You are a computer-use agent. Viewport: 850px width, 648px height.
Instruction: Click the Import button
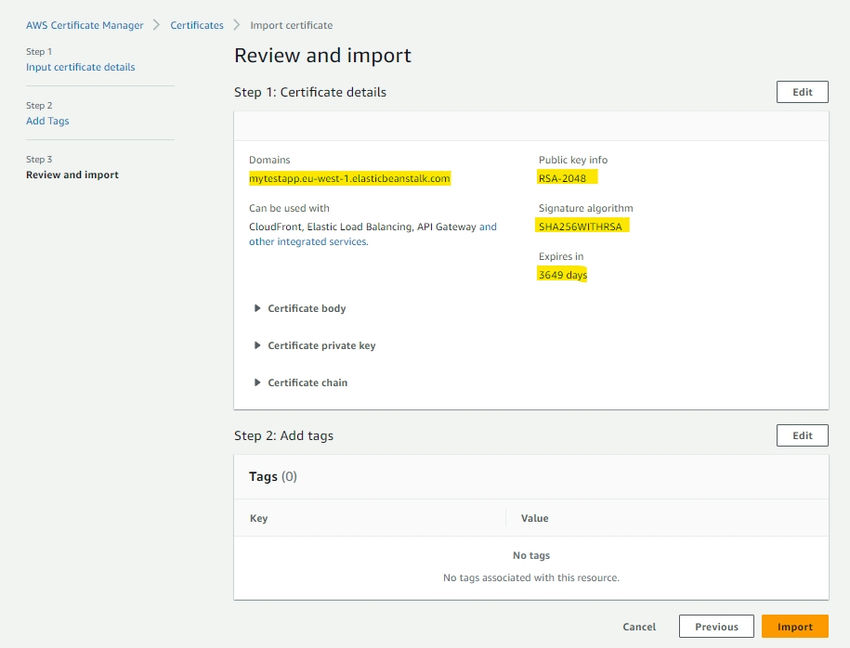[795, 627]
